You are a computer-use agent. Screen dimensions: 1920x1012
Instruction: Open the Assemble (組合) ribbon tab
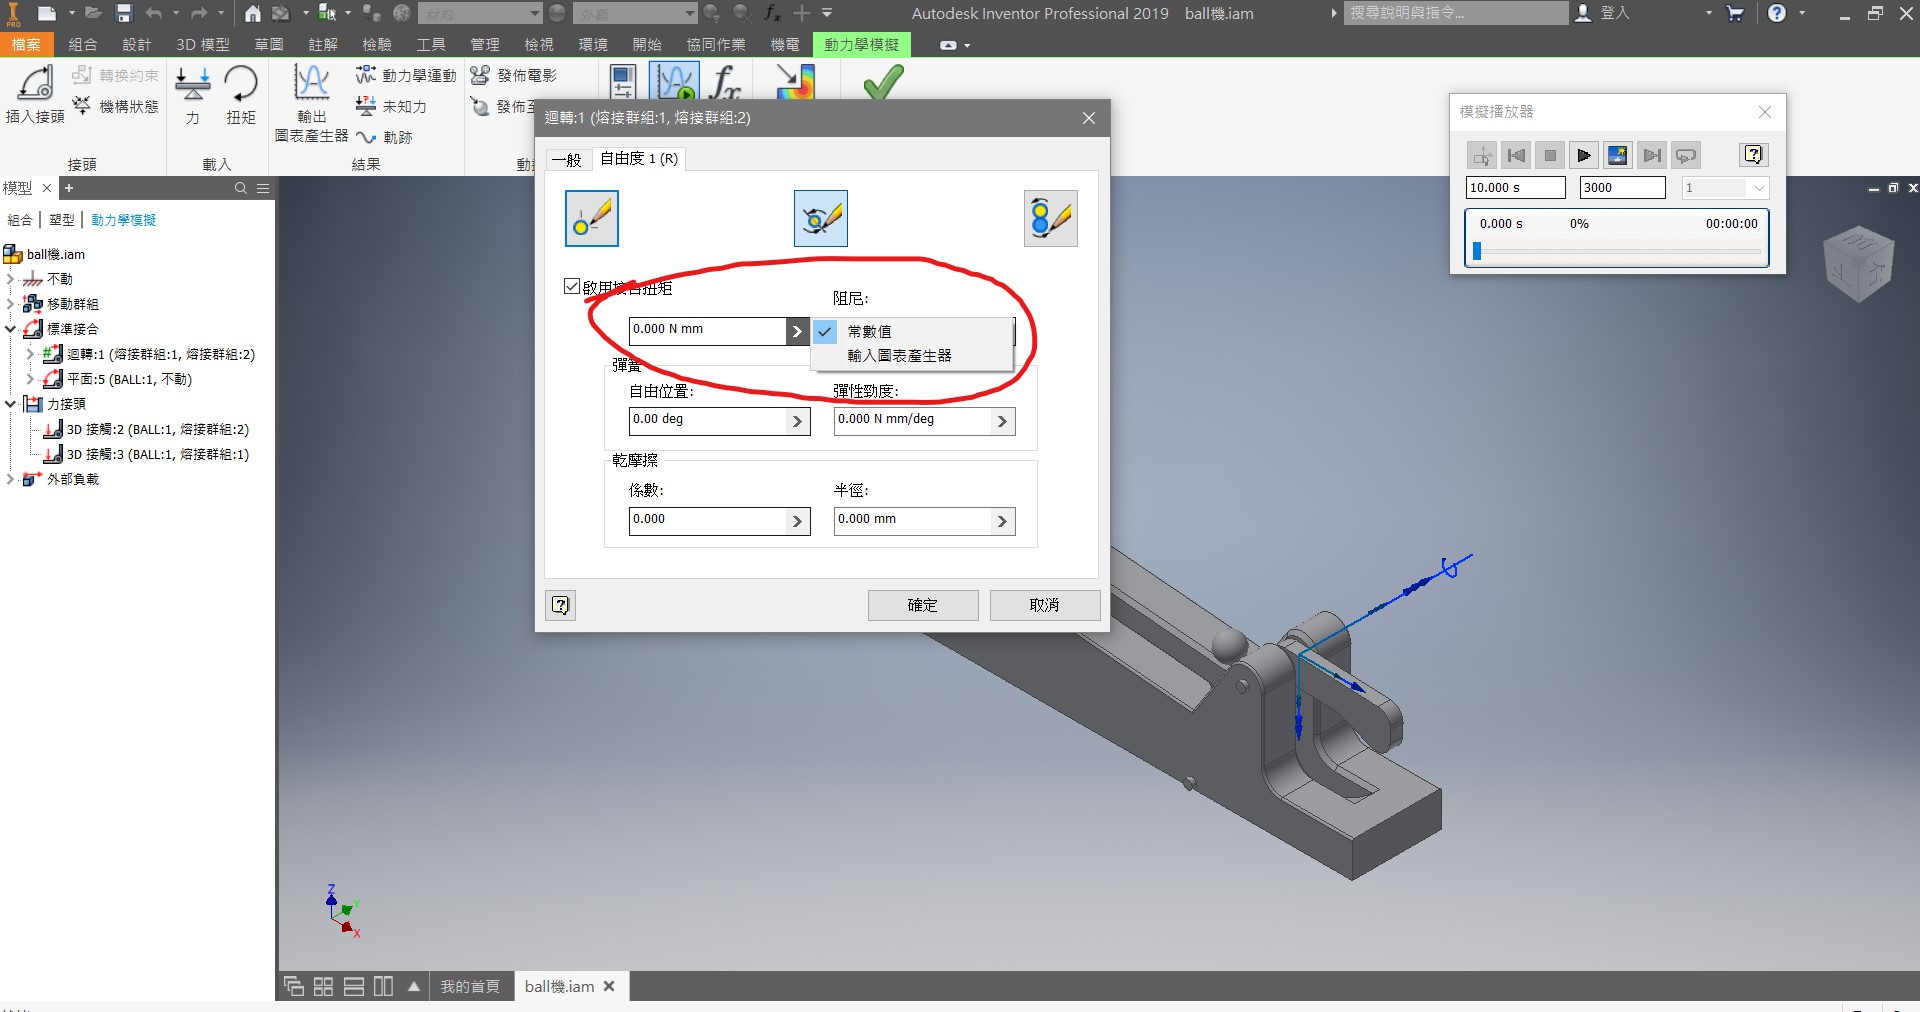(82, 45)
